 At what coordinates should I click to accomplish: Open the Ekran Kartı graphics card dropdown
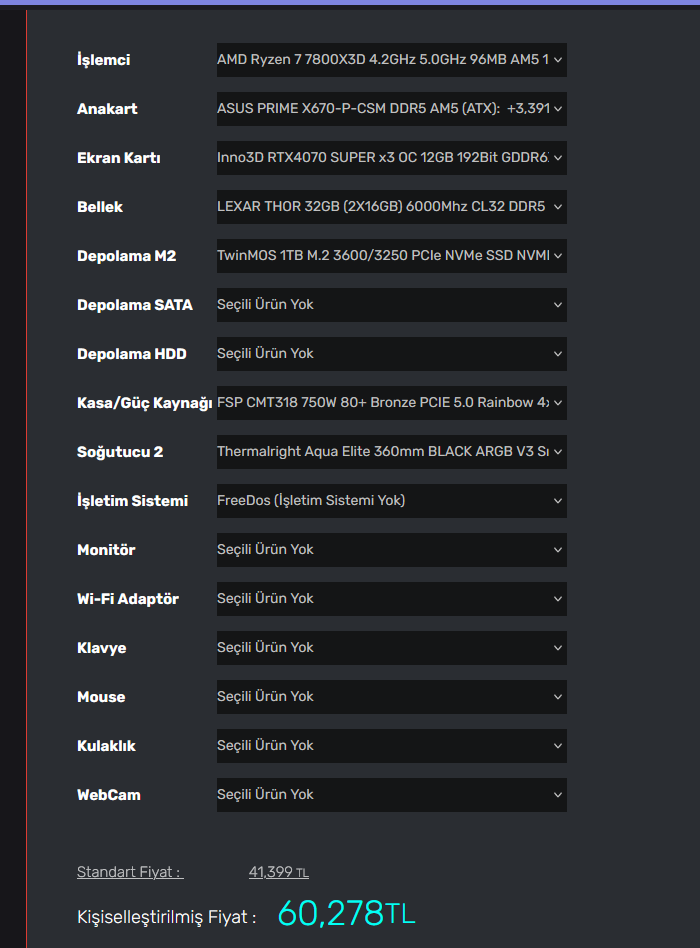coord(391,158)
